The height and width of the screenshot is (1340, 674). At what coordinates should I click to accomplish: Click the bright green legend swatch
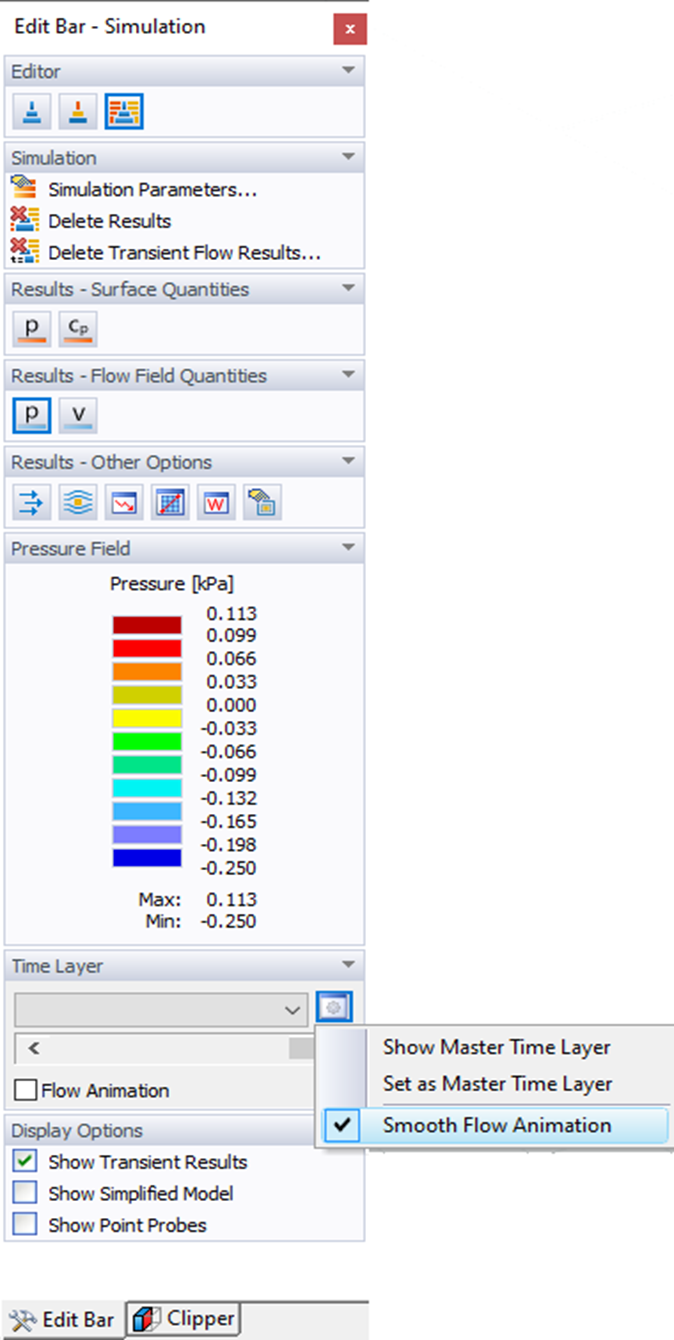147,741
